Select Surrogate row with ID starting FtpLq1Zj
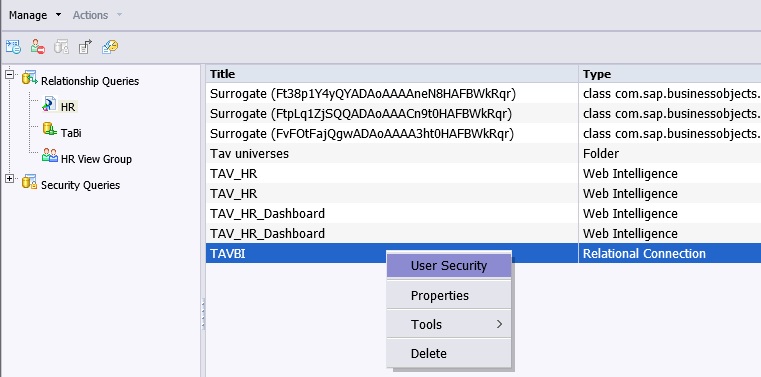 pos(392,113)
